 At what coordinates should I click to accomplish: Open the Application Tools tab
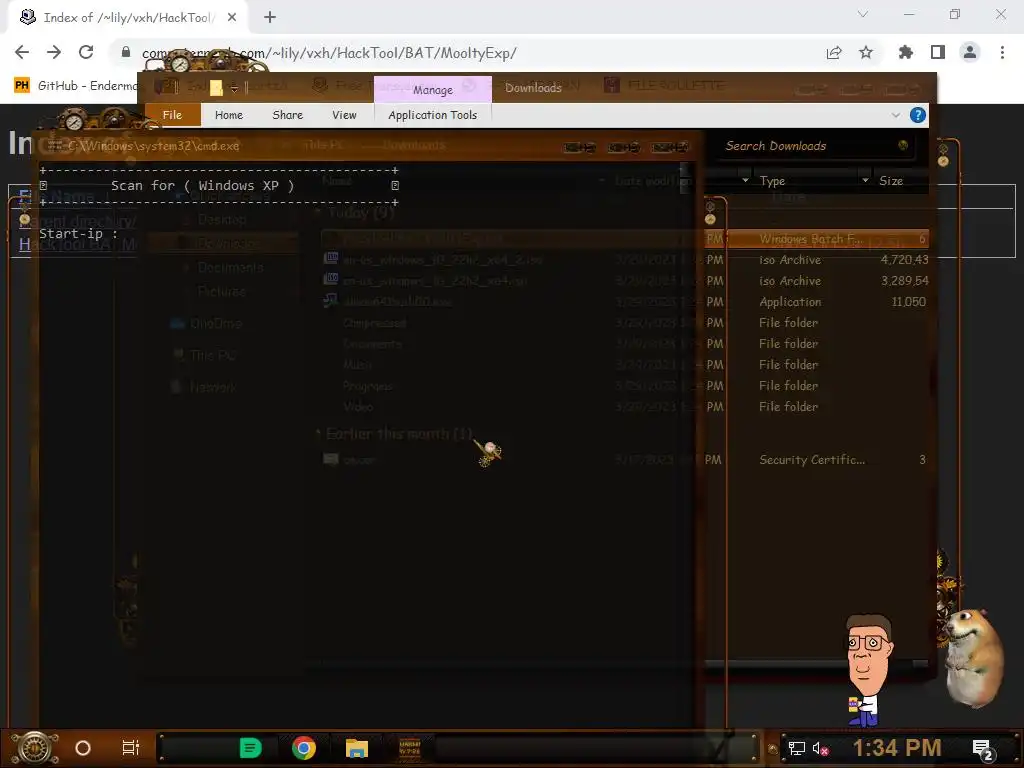(432, 115)
